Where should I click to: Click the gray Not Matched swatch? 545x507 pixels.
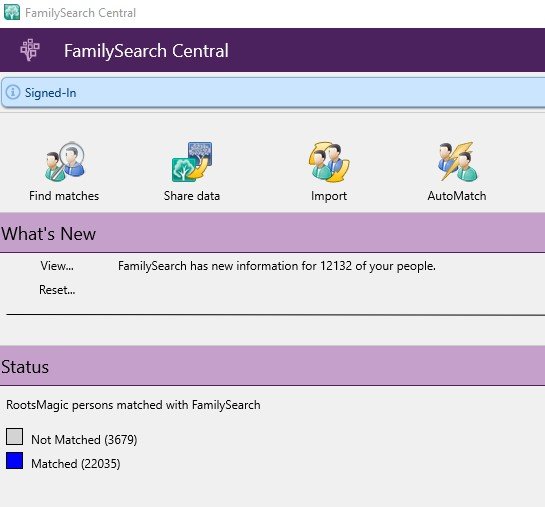(x=15, y=436)
